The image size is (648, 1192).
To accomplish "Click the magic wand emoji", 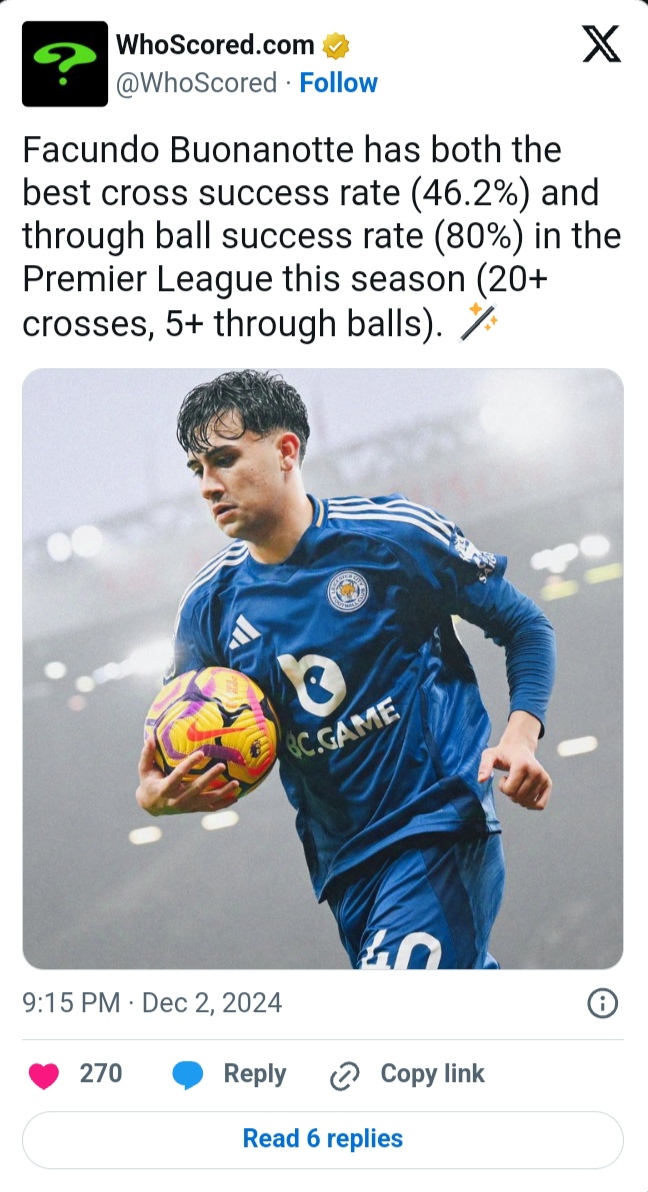I will 478,323.
